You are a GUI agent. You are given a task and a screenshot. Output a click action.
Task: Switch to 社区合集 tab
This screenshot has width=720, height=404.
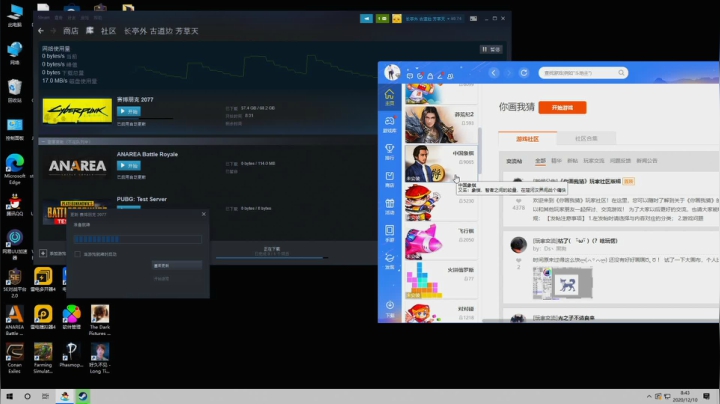click(586, 139)
